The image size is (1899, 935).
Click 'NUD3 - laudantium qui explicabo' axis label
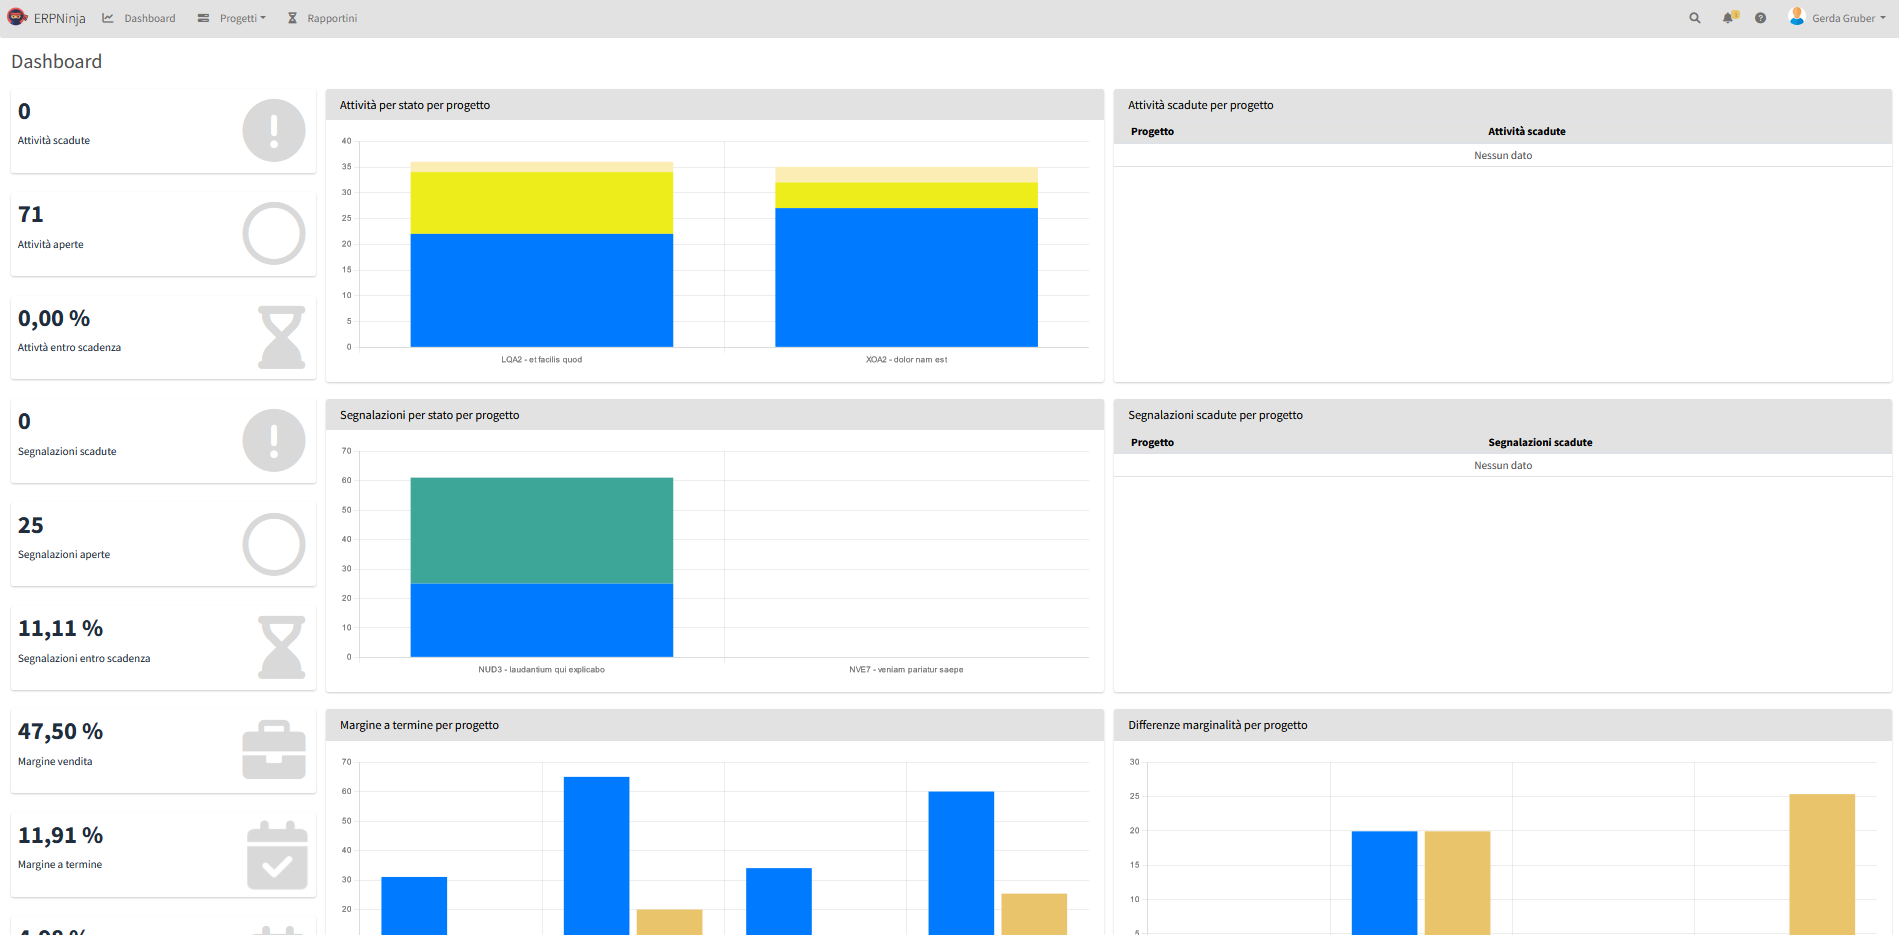(x=542, y=670)
